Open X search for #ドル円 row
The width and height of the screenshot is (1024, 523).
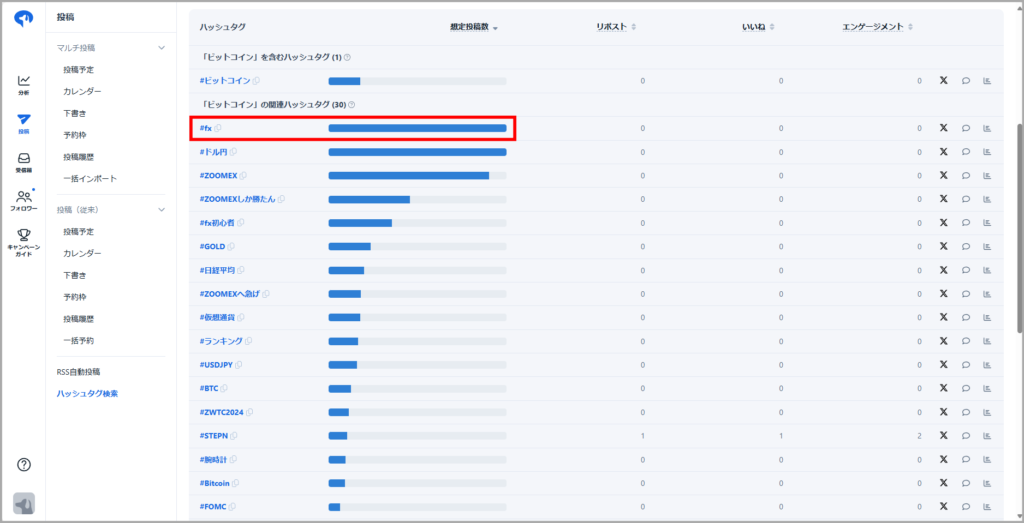943,151
